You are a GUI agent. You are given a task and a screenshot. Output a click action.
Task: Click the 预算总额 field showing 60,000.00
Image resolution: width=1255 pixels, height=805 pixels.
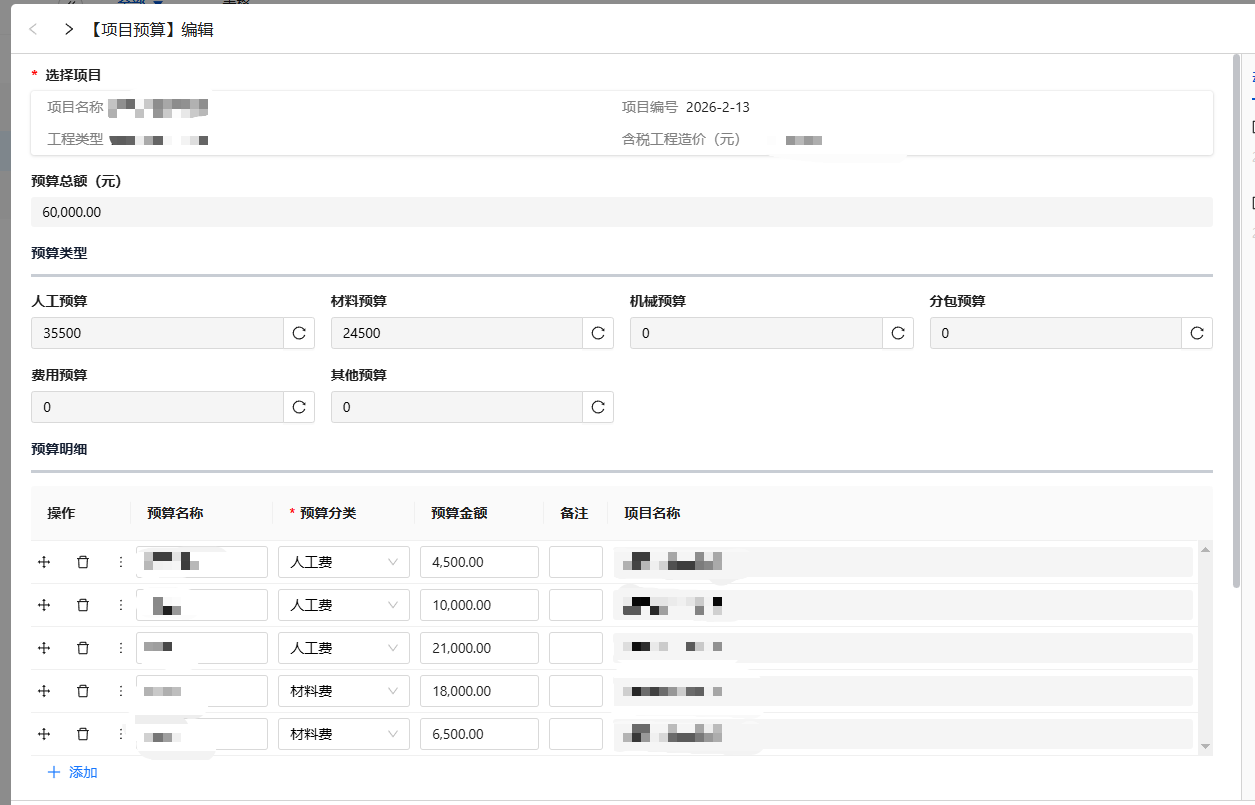pos(621,212)
